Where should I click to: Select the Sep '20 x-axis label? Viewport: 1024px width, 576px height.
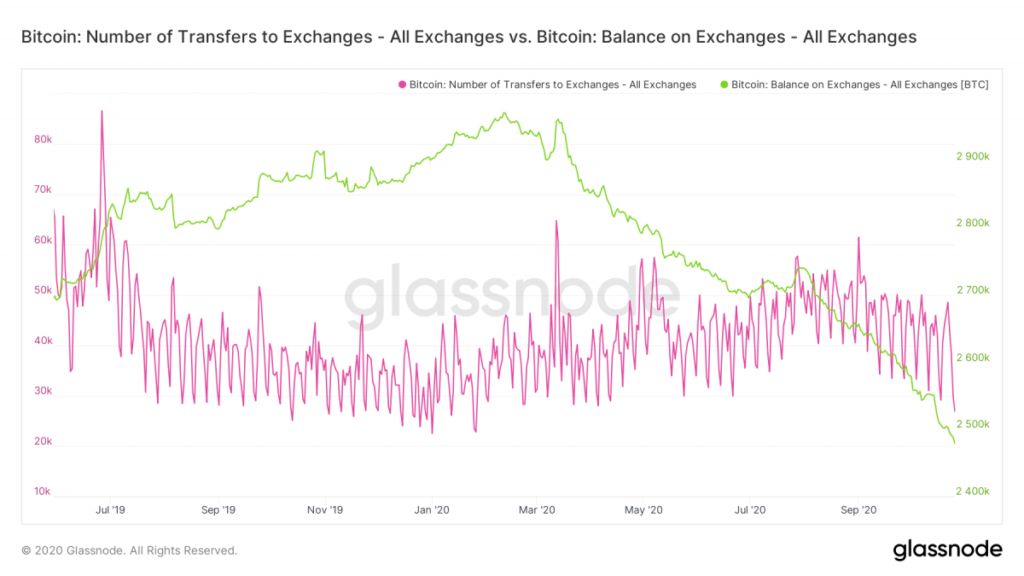click(x=858, y=510)
